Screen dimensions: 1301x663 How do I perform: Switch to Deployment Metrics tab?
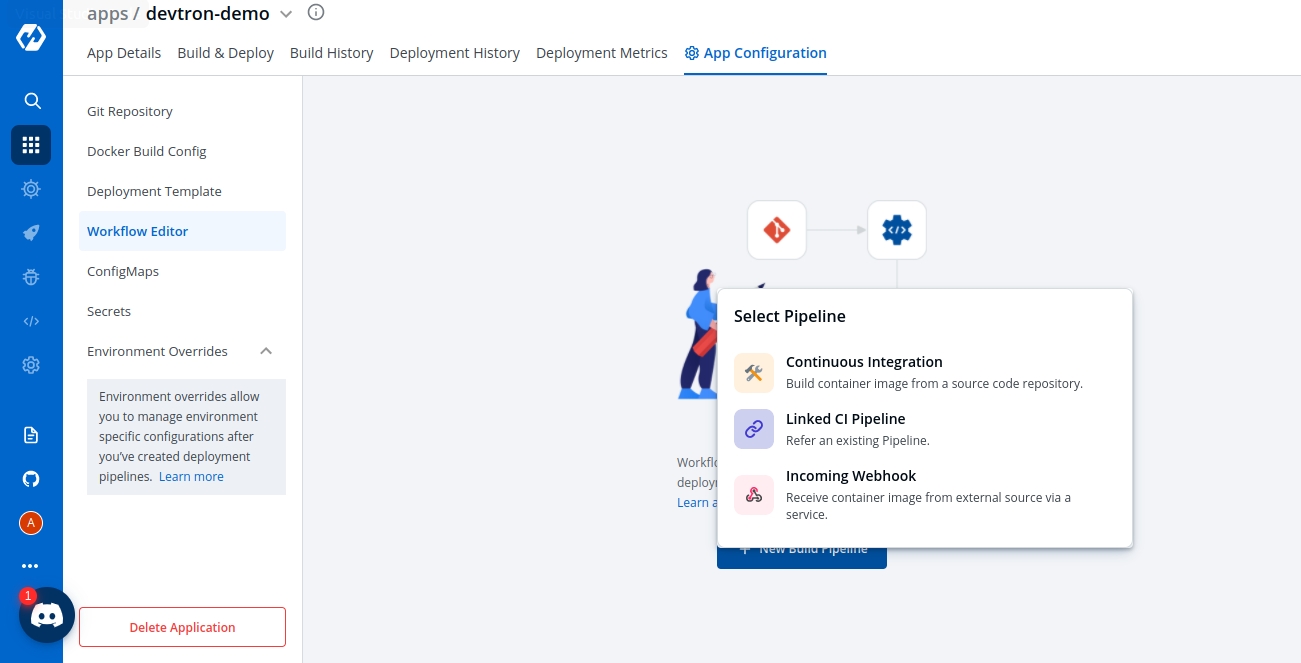[602, 53]
